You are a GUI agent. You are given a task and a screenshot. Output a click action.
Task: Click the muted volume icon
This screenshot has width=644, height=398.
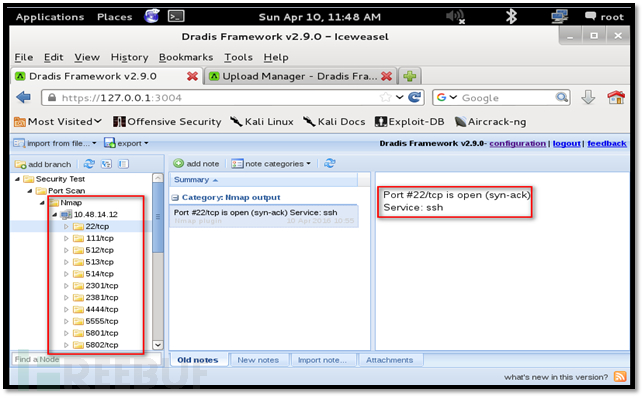[x=455, y=16]
